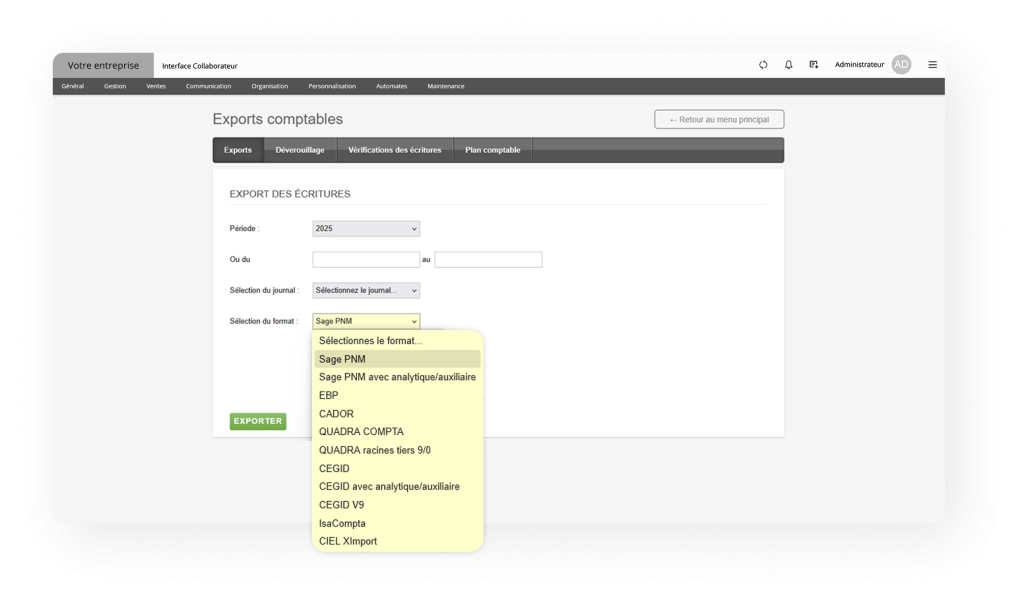Image resolution: width=1024 pixels, height=602 pixels.
Task: Choose EBP from the format list
Action: [329, 396]
